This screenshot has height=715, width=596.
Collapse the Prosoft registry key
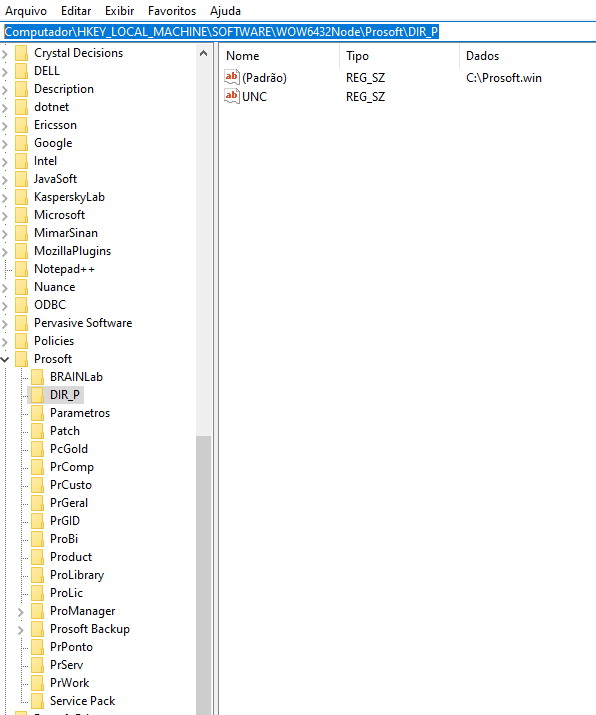tap(5, 359)
